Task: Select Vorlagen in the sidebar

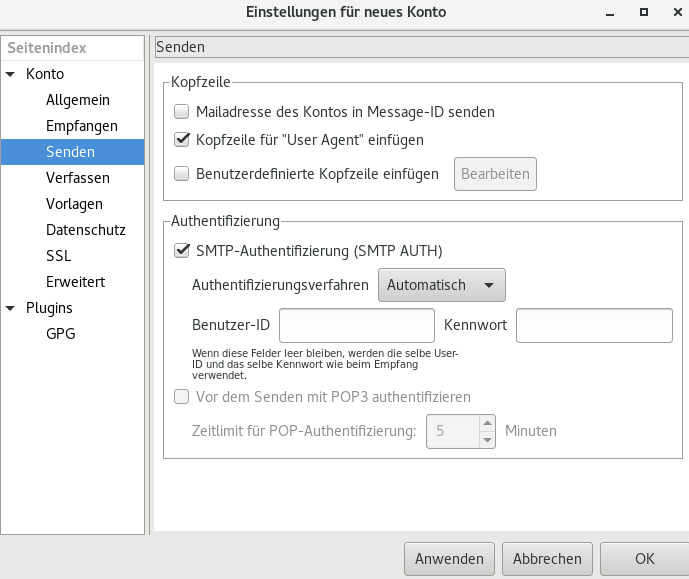Action: point(74,204)
